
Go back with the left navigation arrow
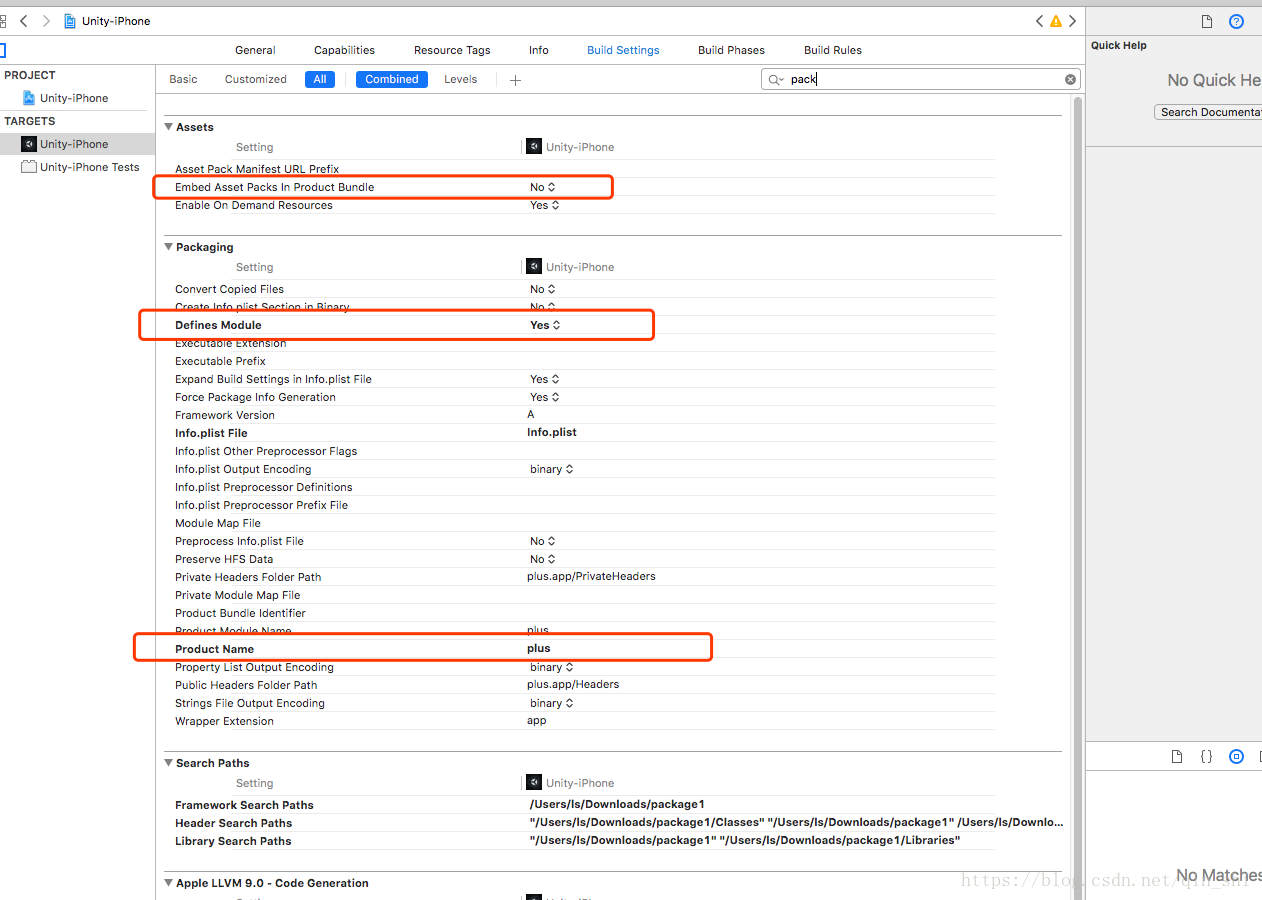point(23,21)
